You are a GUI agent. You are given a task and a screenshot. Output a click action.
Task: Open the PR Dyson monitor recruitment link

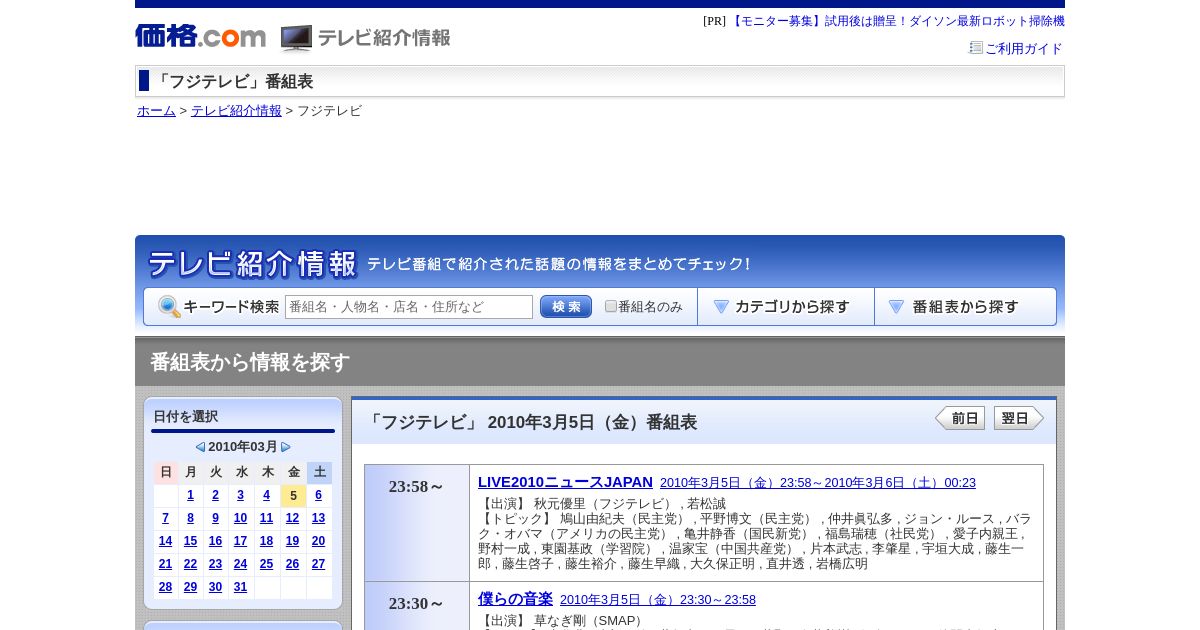pyautogui.click(x=896, y=21)
